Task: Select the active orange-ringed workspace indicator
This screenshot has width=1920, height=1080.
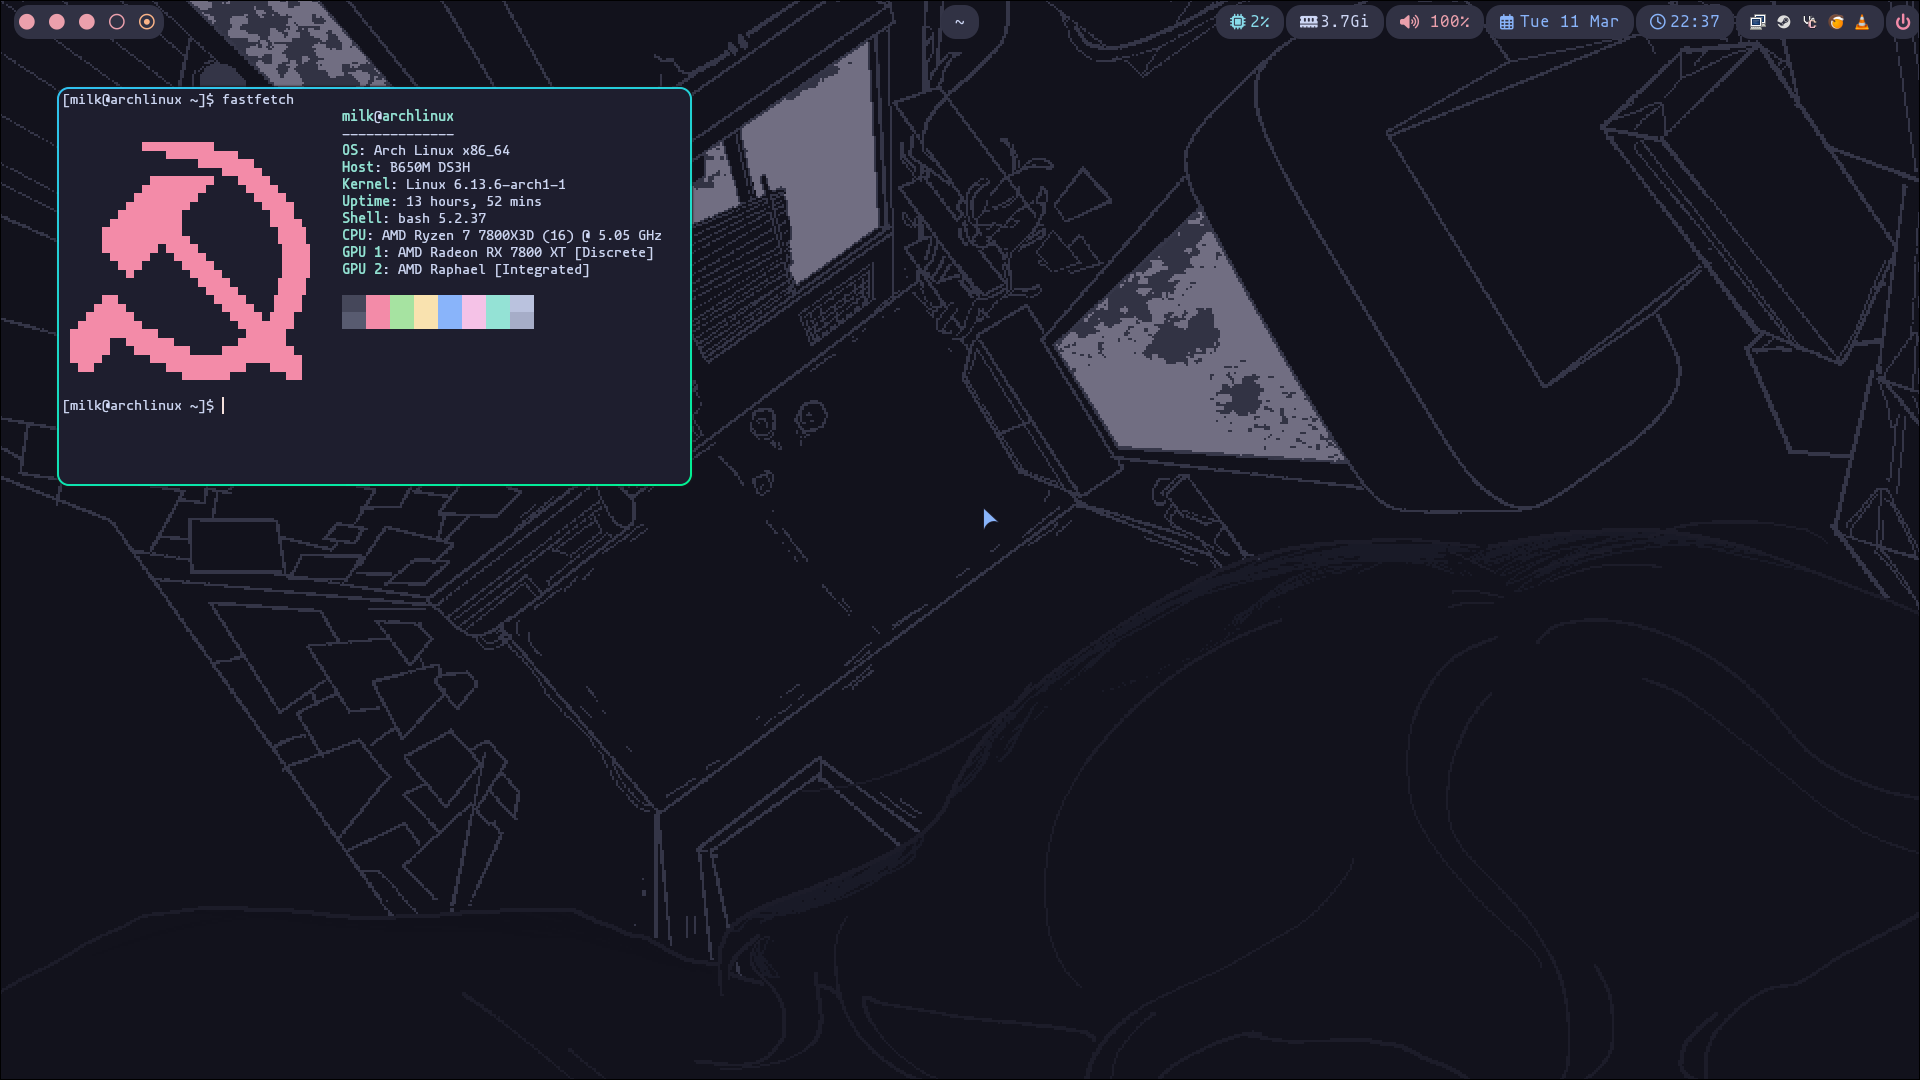Action: [147, 22]
